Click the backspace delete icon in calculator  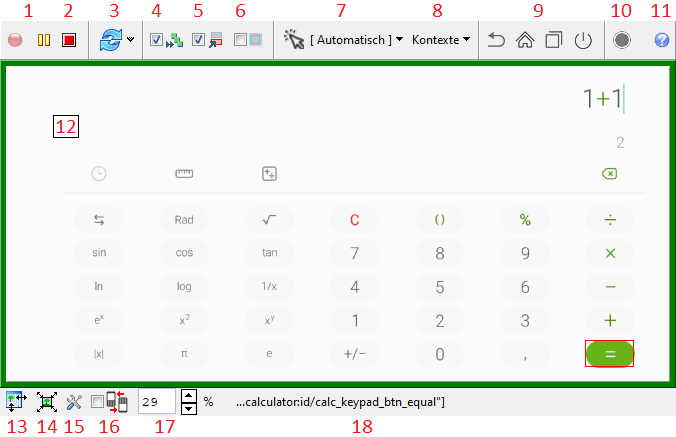[609, 174]
